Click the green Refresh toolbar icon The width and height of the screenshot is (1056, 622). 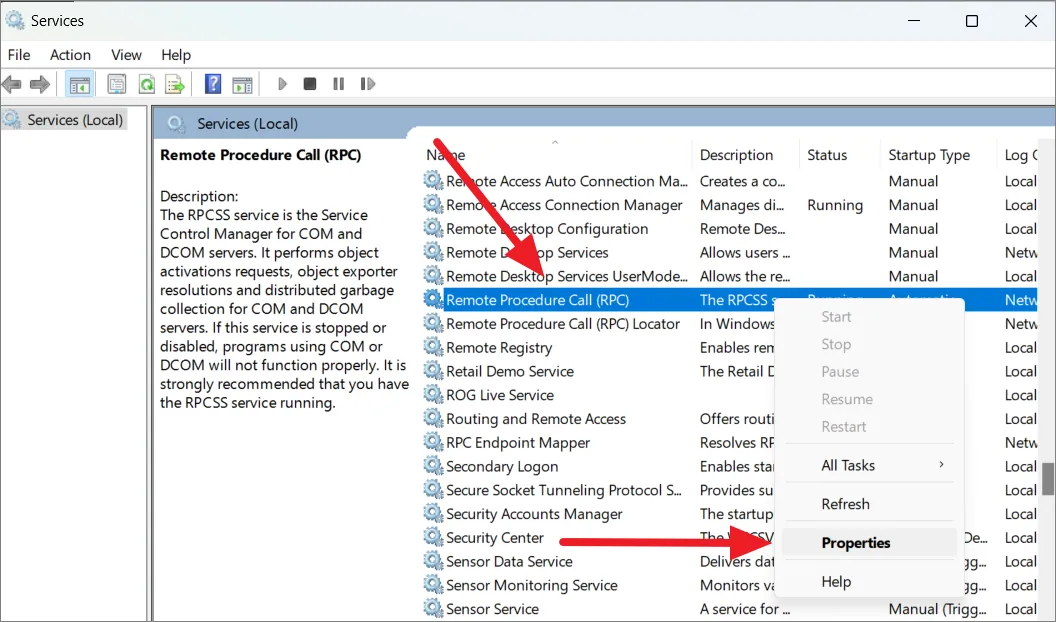pyautogui.click(x=146, y=85)
